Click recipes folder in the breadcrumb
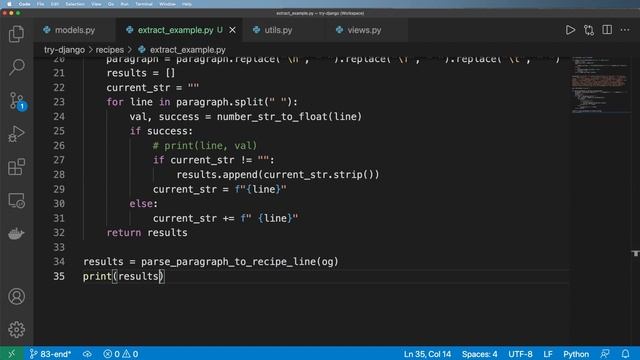640x360 pixels. (109, 50)
